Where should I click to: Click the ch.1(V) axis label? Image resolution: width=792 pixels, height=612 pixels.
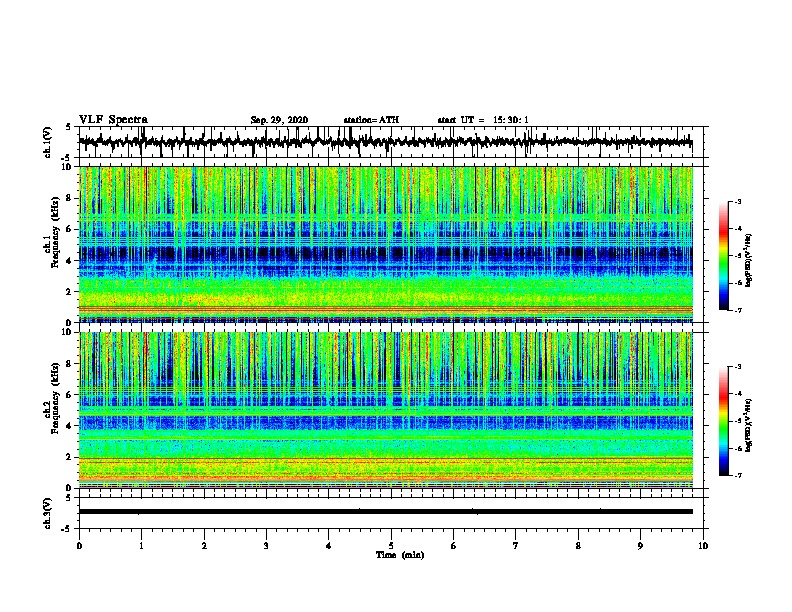click(48, 142)
